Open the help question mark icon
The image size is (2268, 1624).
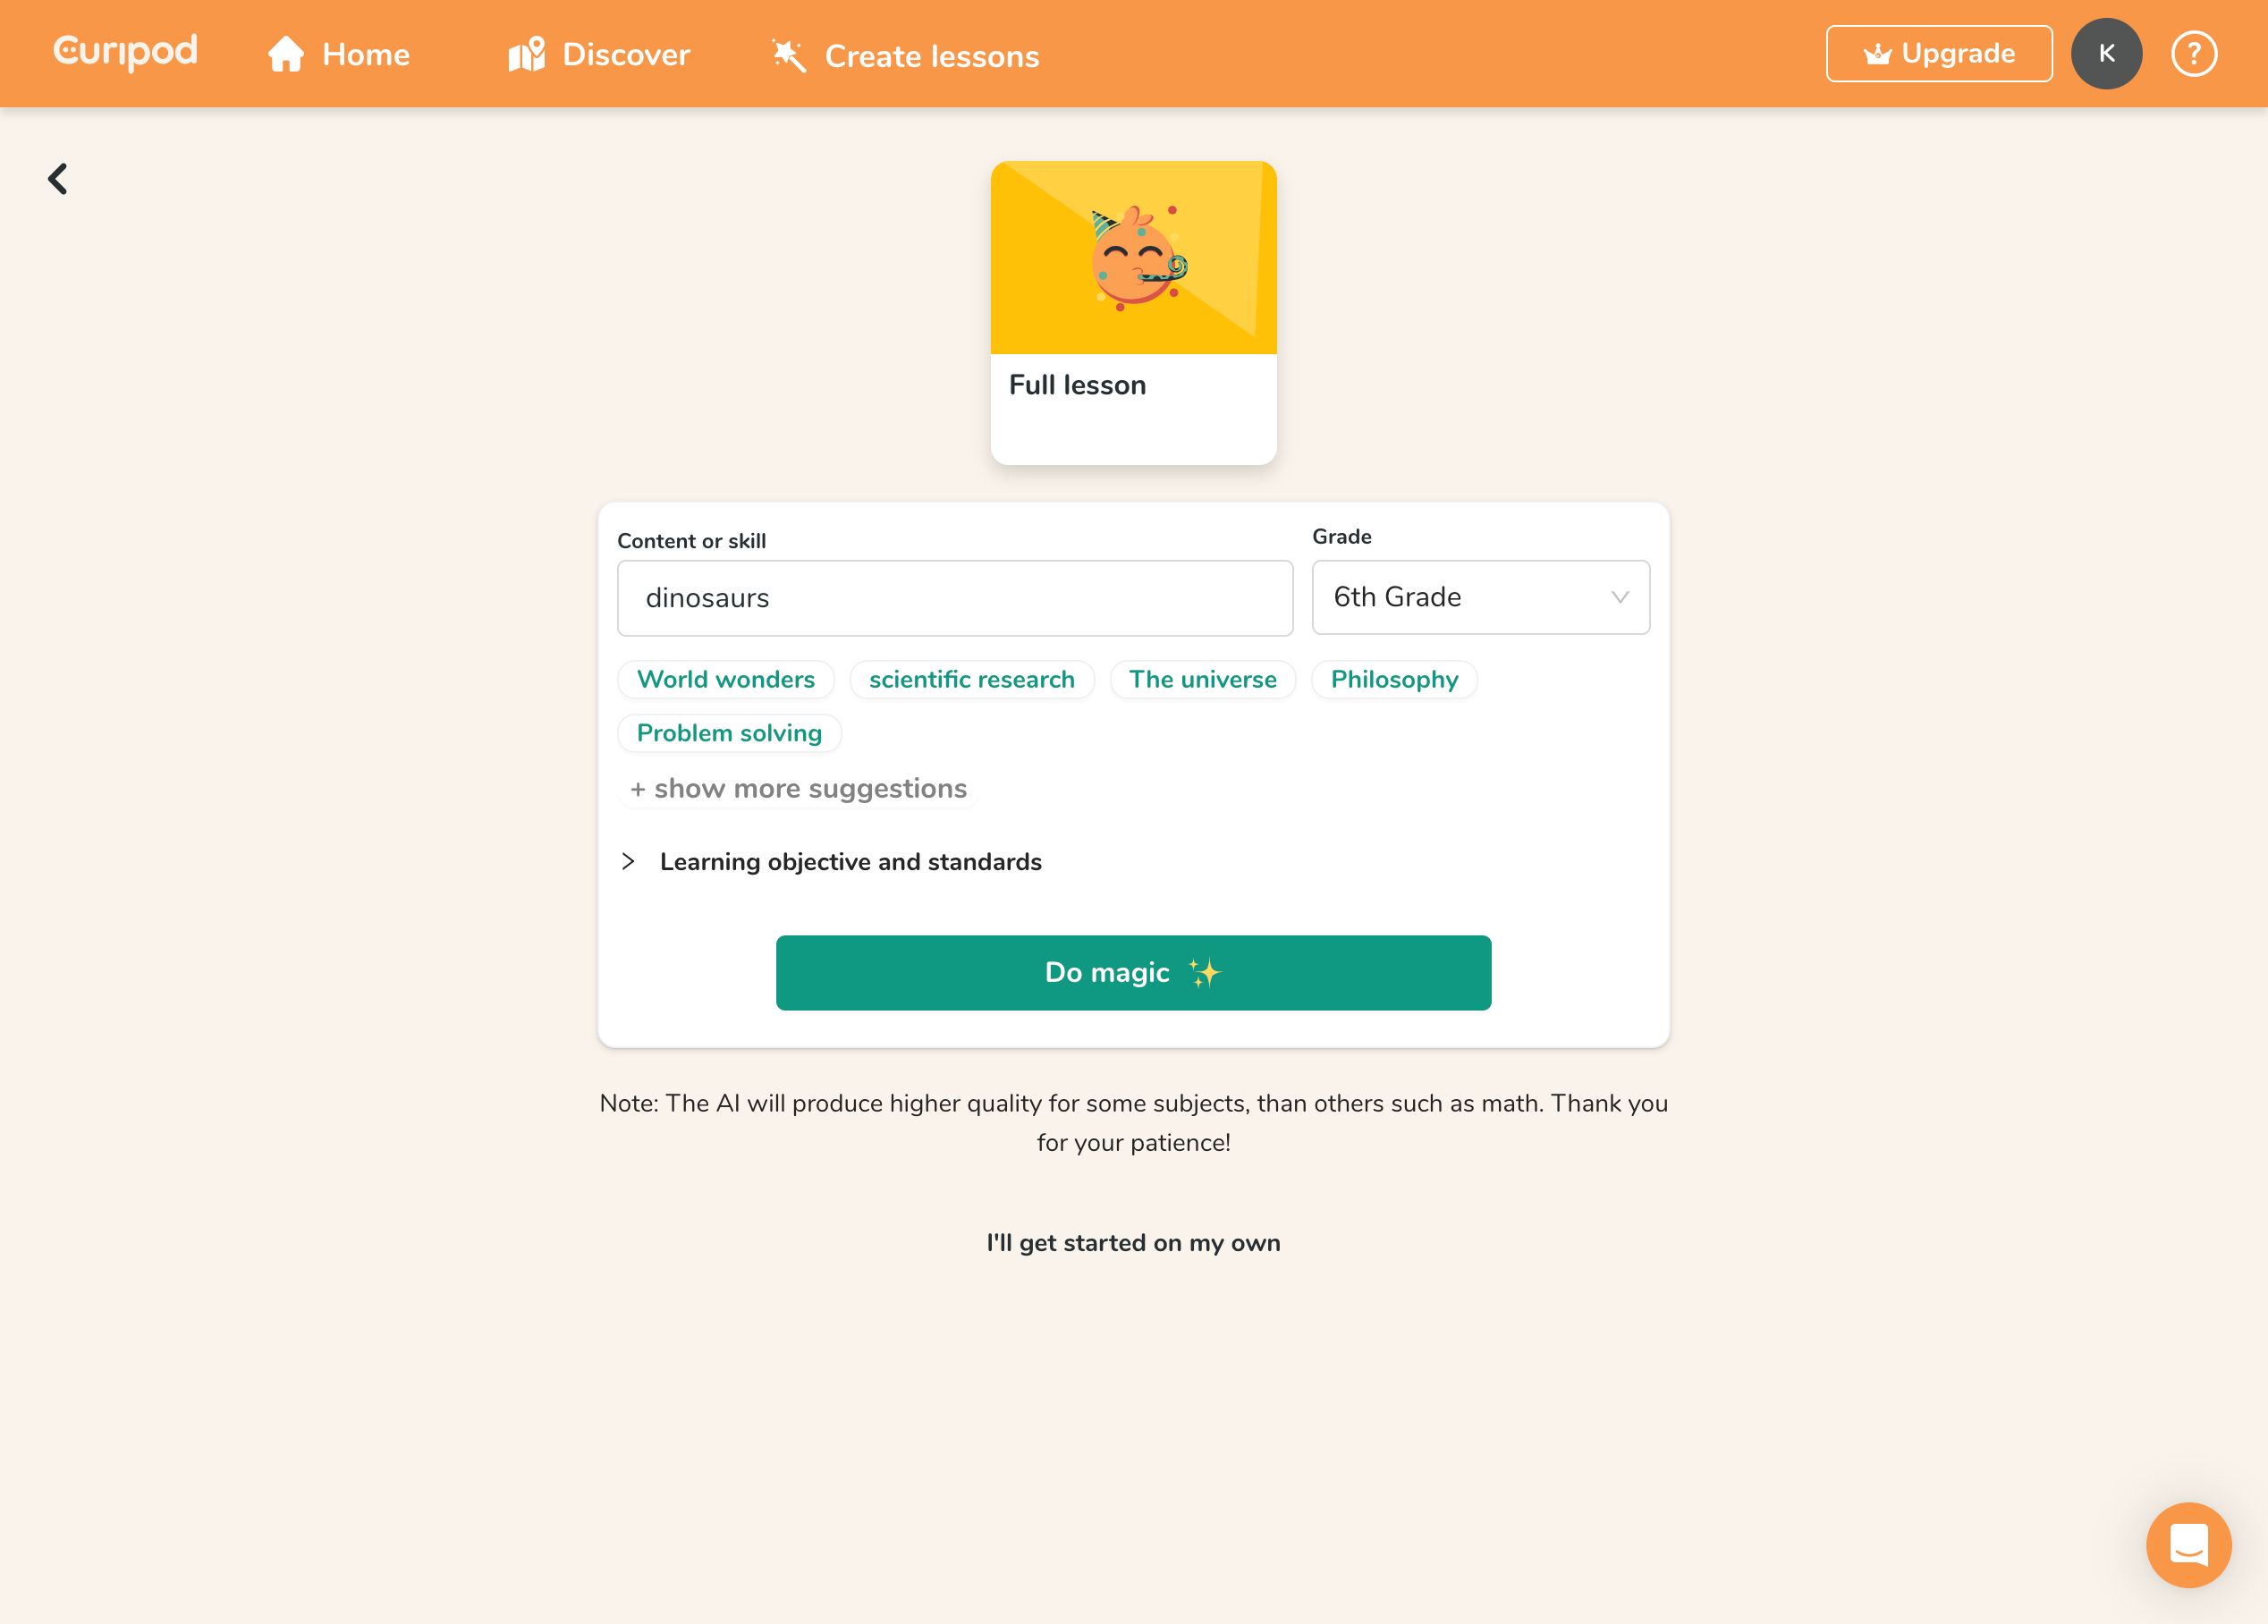pyautogui.click(x=2194, y=54)
